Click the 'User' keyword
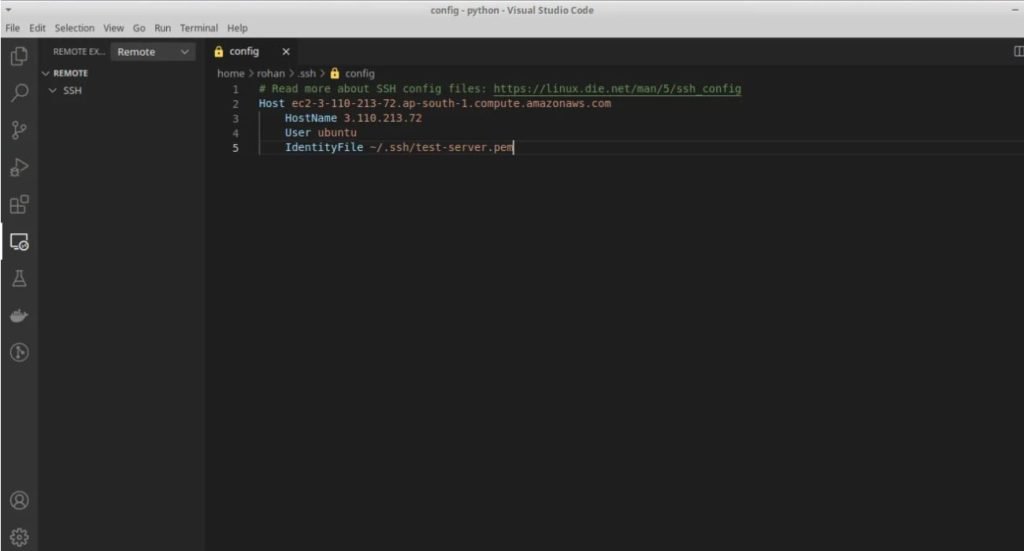 (x=297, y=133)
